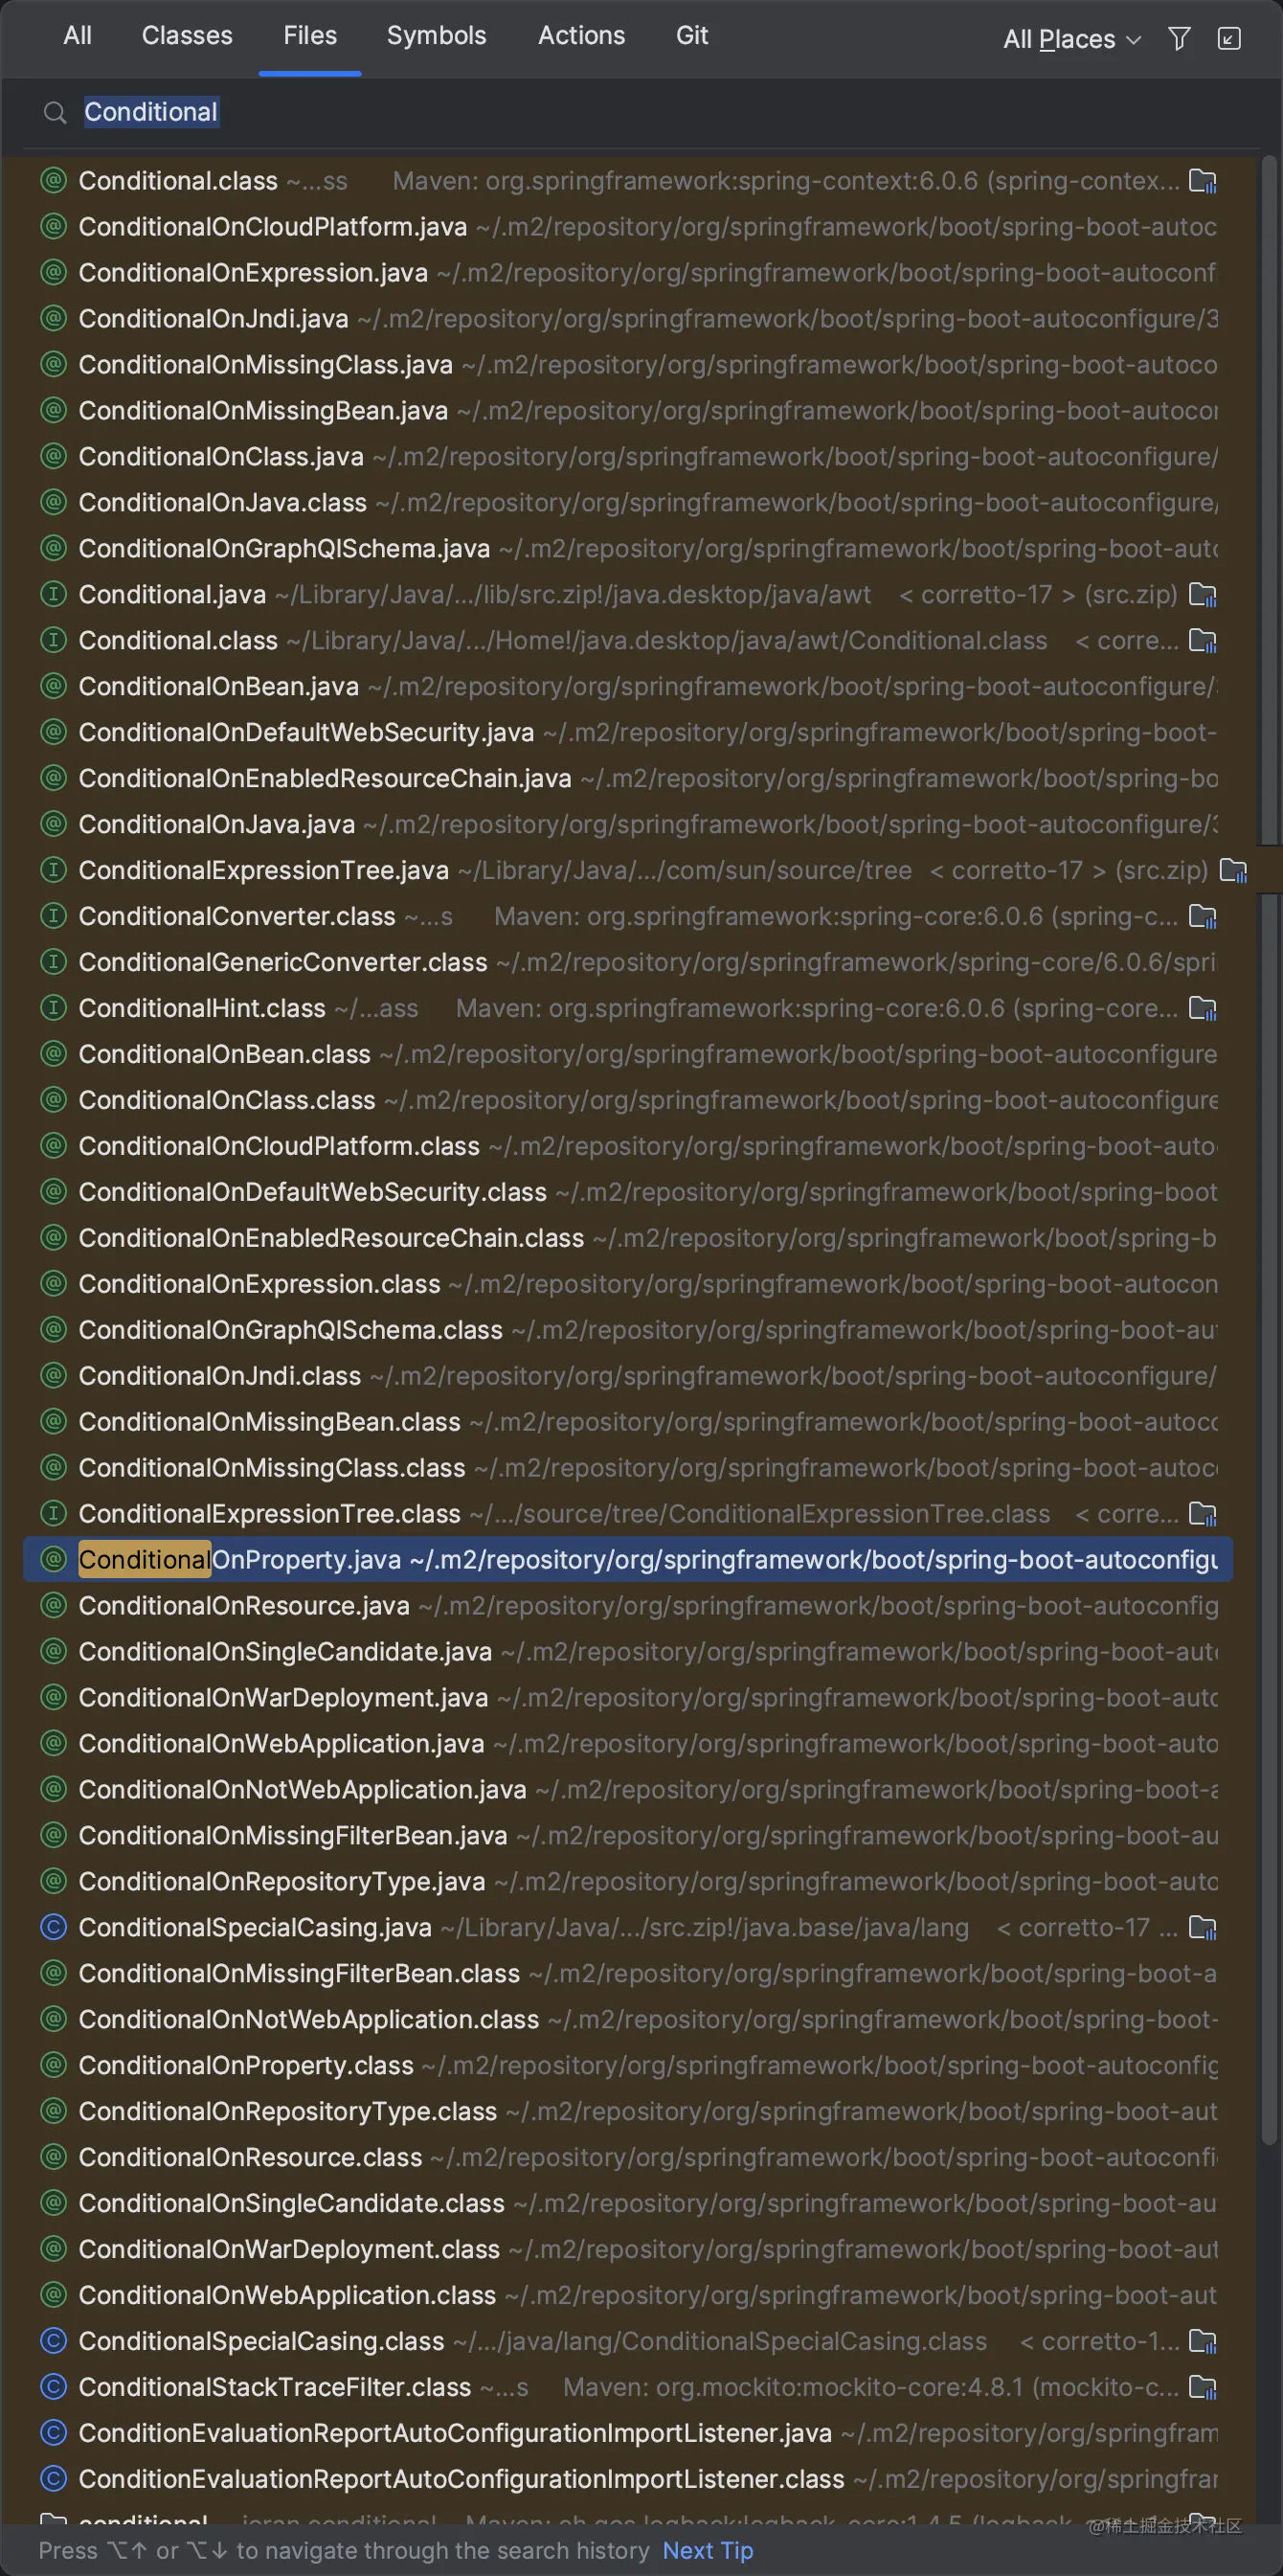This screenshot has width=1283, height=2576.
Task: Click interface icon of ConditionalConverter.class
Action: (53, 917)
